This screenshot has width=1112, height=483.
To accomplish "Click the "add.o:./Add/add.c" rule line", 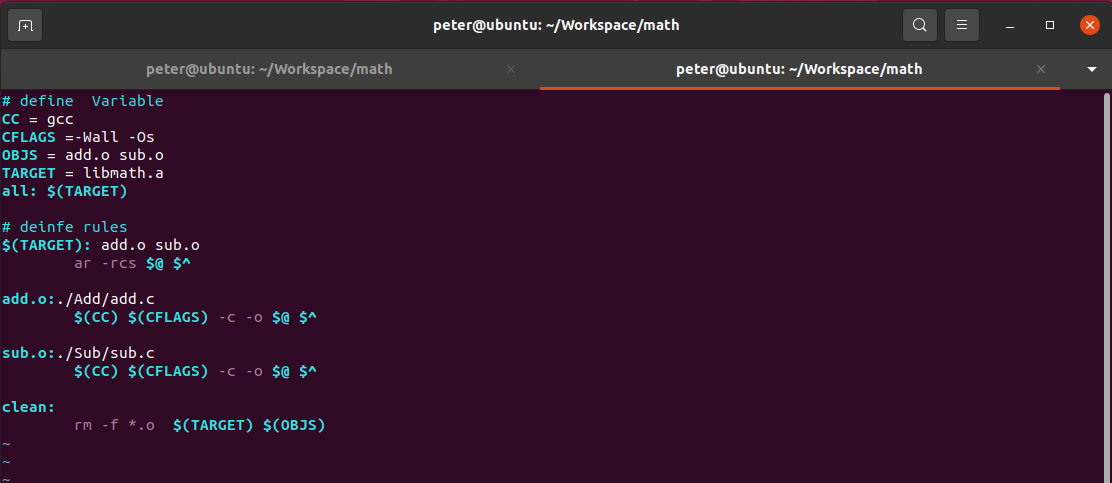I will [78, 299].
